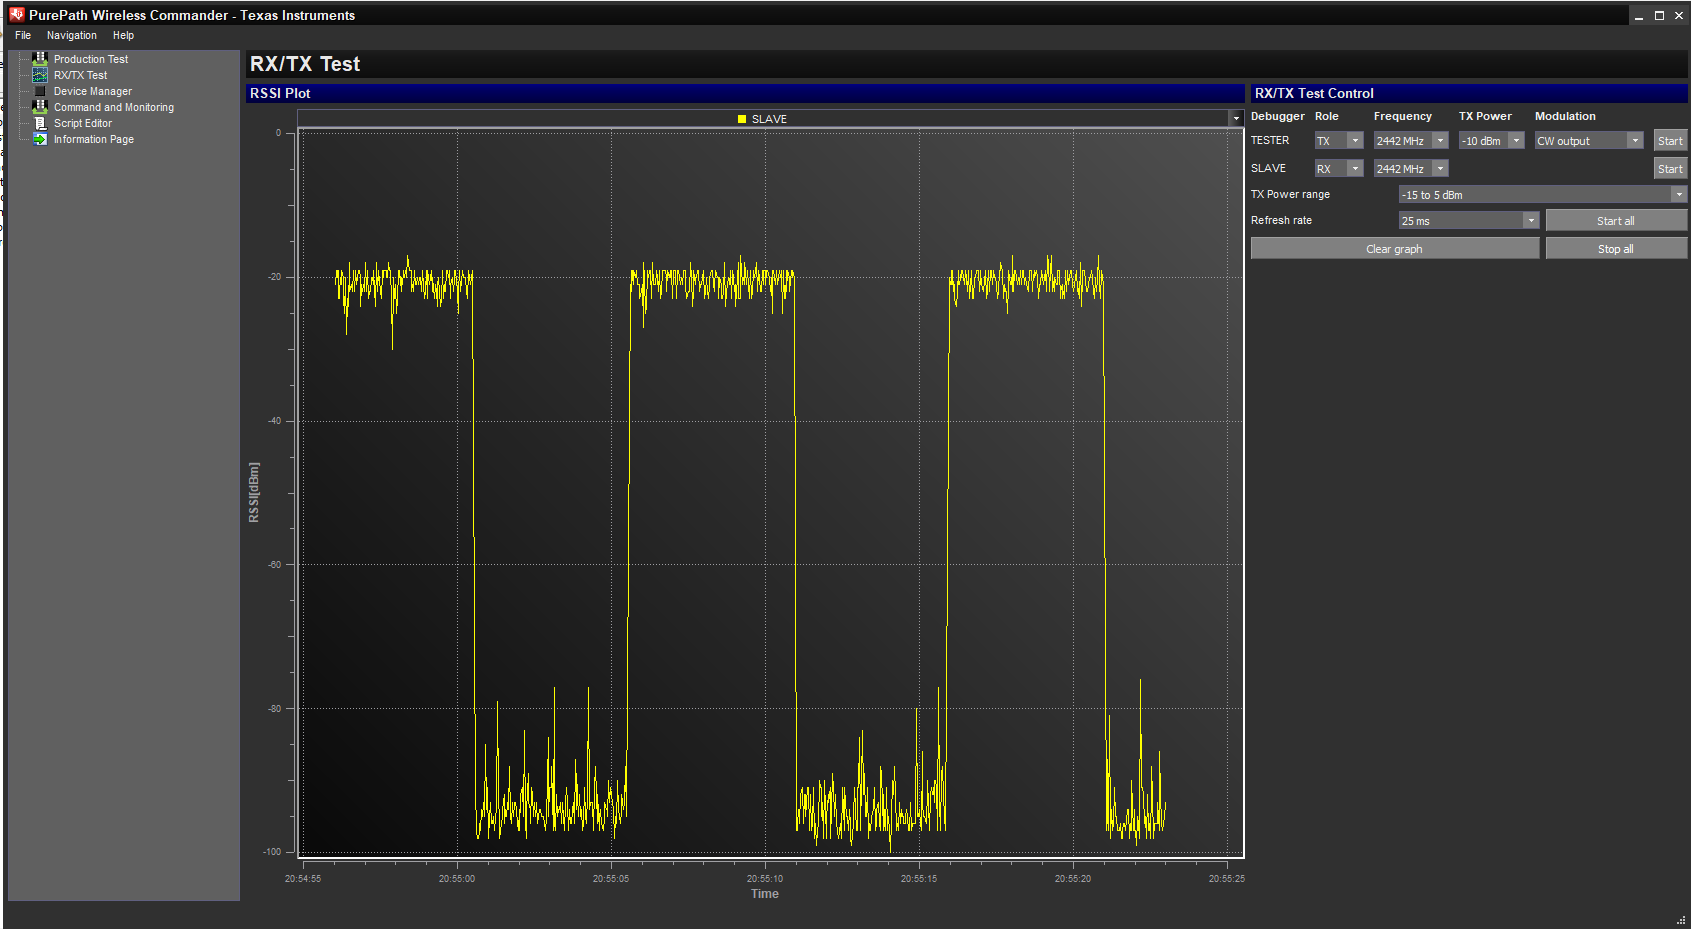Screen dimensions: 1691x929
Task: Click the Texas Instruments app icon in title bar
Action: click(17, 15)
